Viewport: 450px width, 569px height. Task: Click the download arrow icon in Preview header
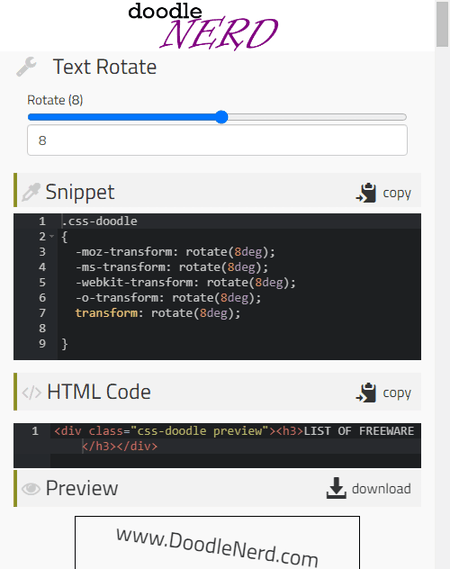point(336,488)
